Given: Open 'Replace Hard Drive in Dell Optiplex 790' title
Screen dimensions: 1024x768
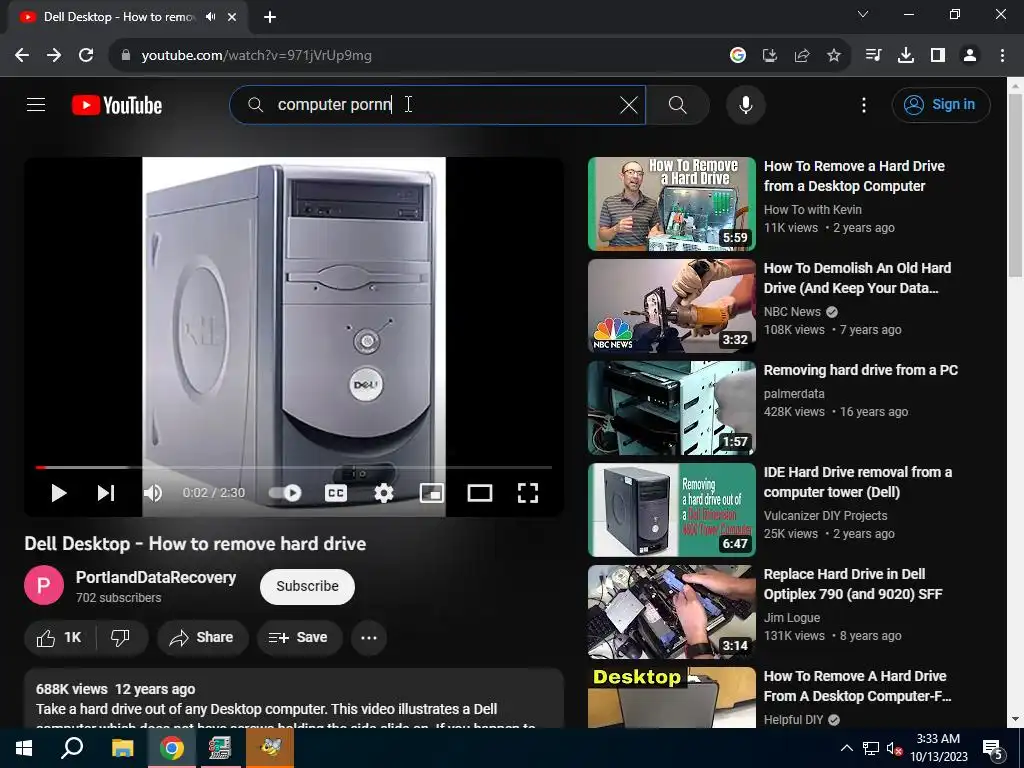Looking at the screenshot, I should pos(853,584).
